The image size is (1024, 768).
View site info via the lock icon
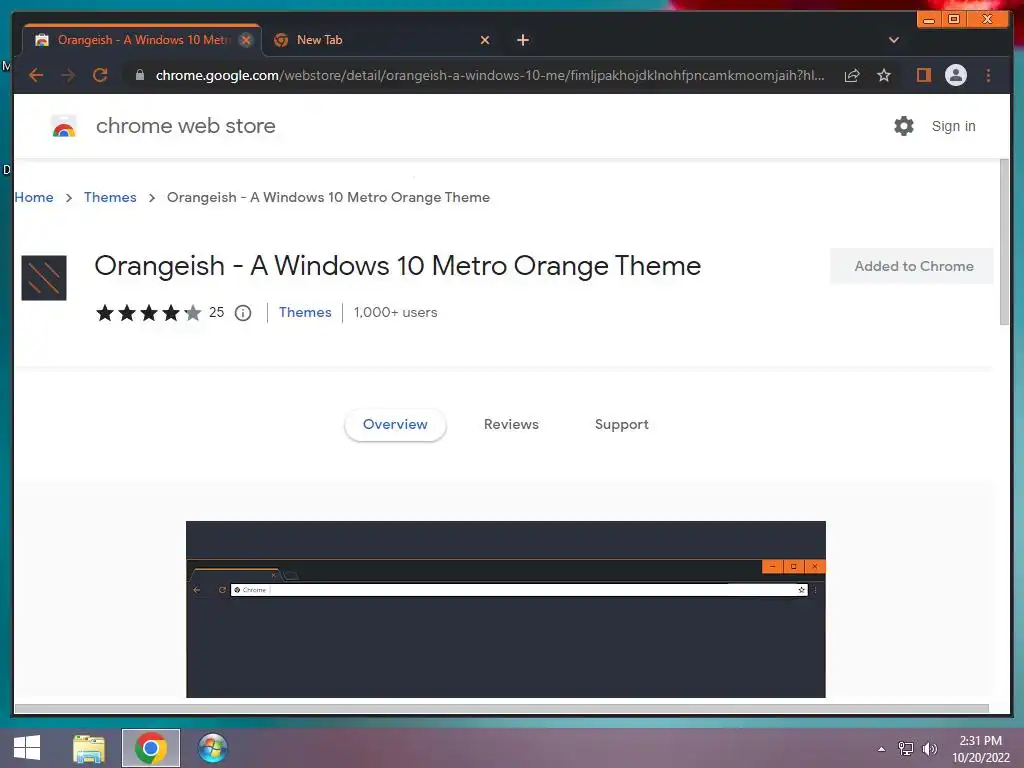pos(139,76)
